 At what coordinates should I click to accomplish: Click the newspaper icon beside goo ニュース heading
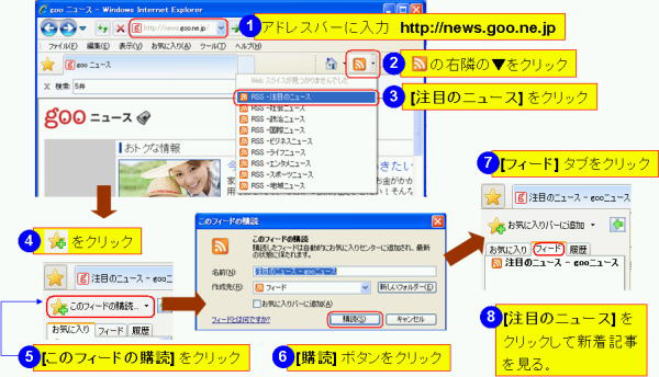pyautogui.click(x=143, y=117)
